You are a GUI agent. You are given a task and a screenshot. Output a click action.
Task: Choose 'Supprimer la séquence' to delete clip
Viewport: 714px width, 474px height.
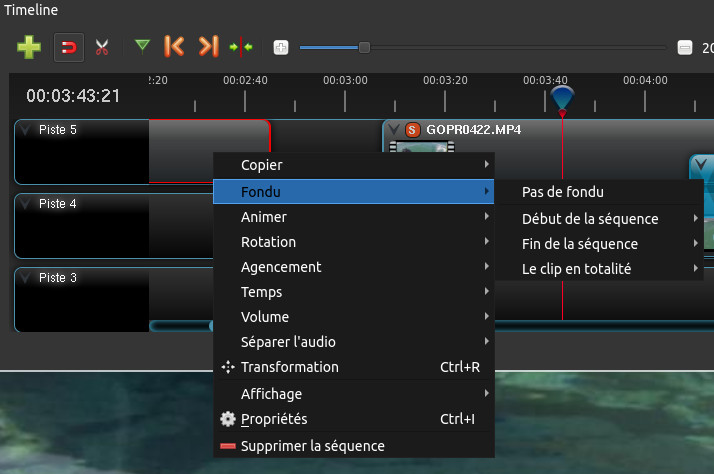pos(312,446)
